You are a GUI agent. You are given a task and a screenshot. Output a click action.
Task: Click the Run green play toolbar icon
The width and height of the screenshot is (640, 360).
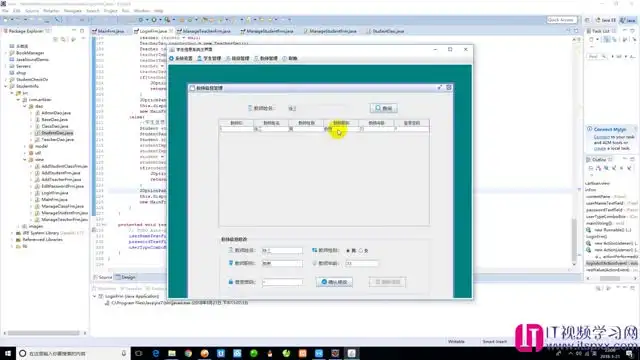pyautogui.click(x=154, y=20)
